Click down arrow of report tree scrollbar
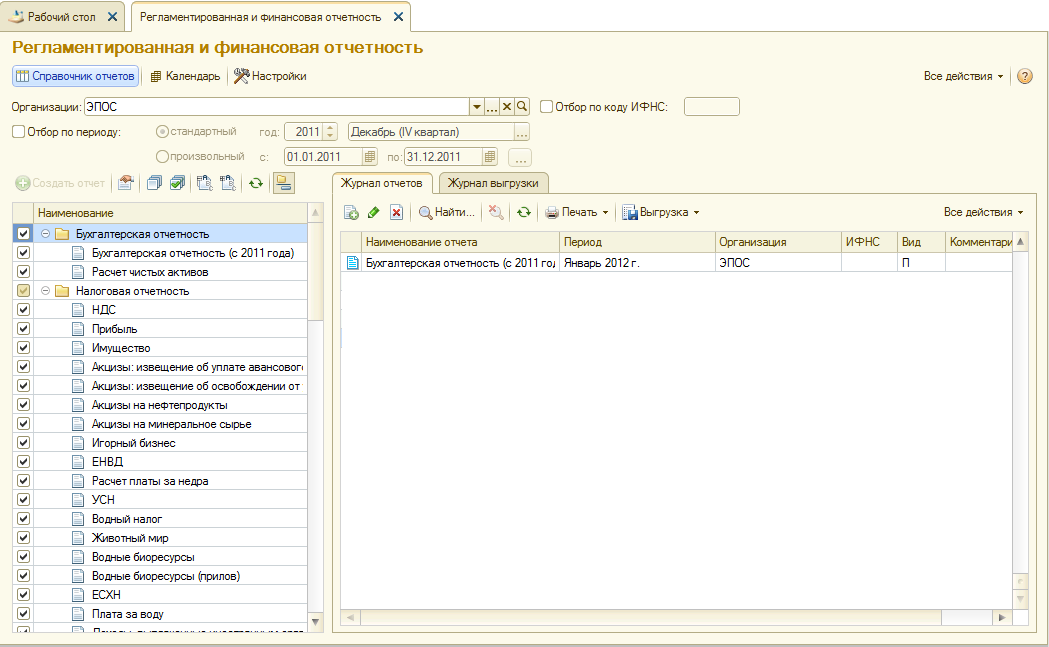1049x647 pixels. pyautogui.click(x=315, y=622)
